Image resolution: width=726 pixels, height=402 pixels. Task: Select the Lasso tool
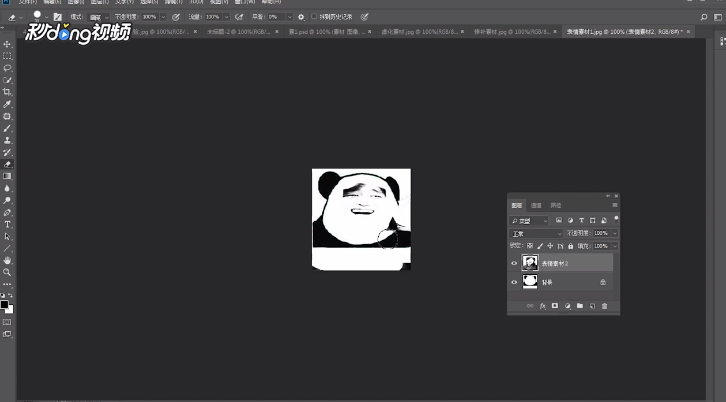tap(7, 68)
